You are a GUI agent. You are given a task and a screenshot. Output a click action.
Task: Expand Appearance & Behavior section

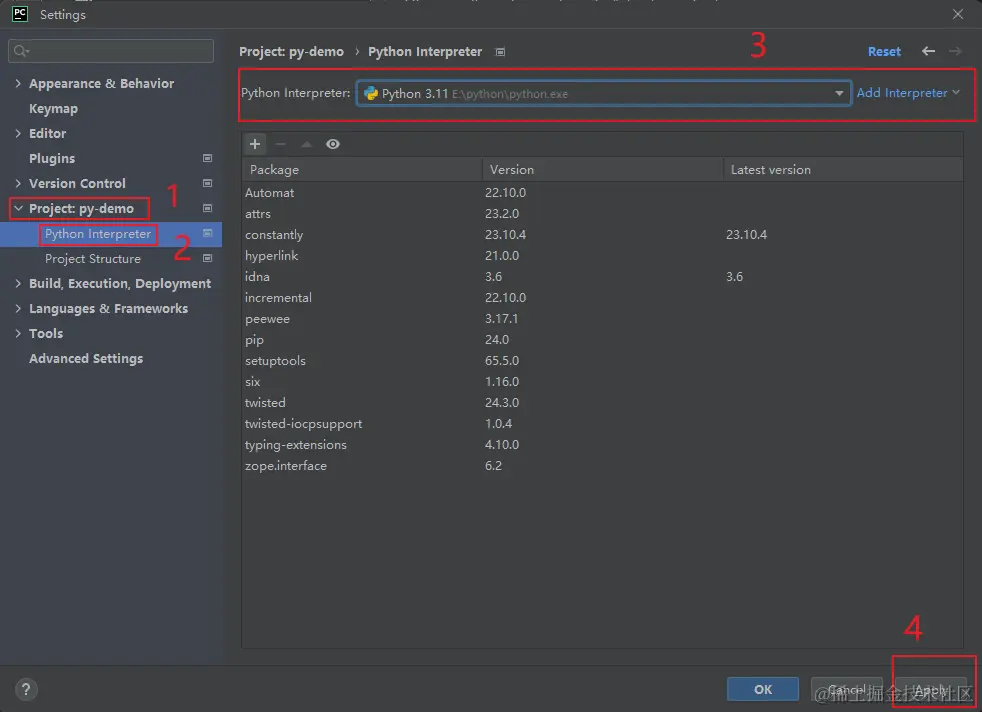tap(18, 83)
